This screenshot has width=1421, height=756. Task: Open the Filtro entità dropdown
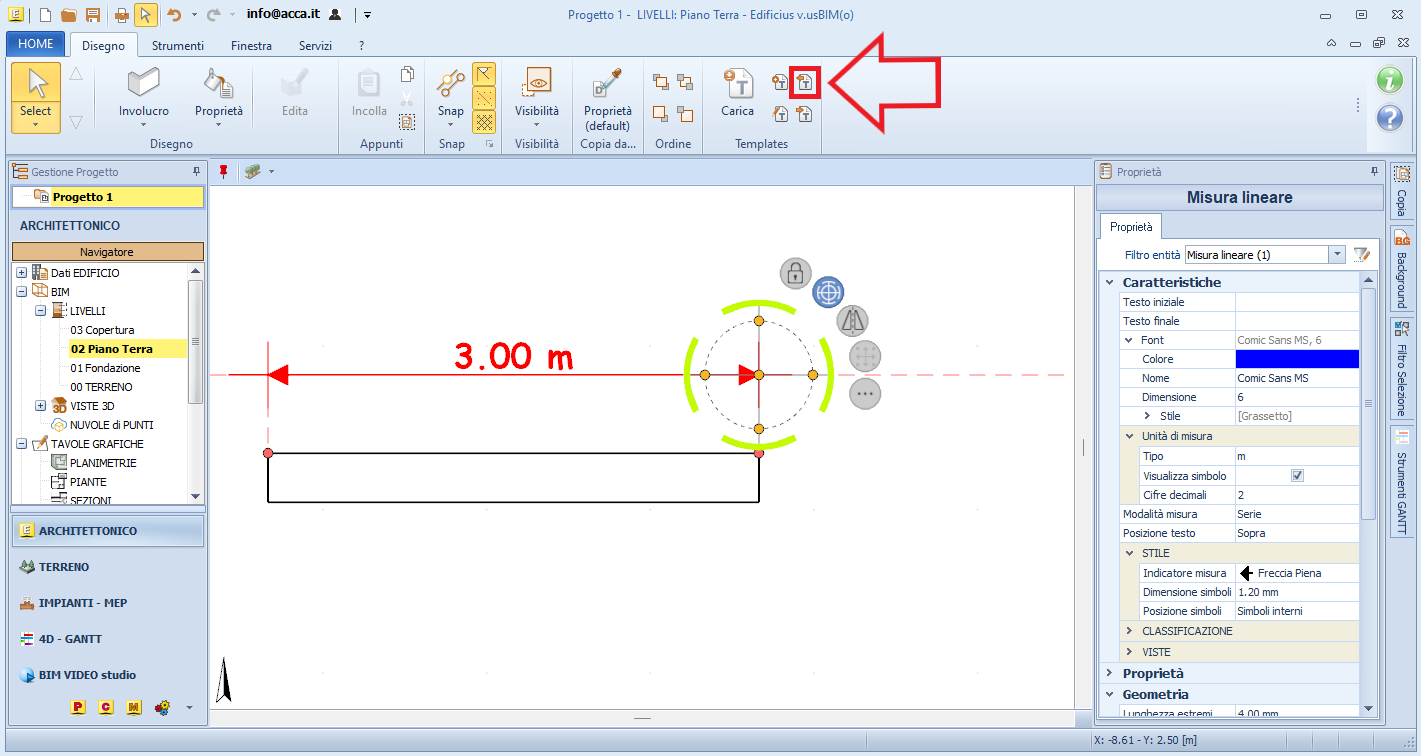(x=1337, y=255)
